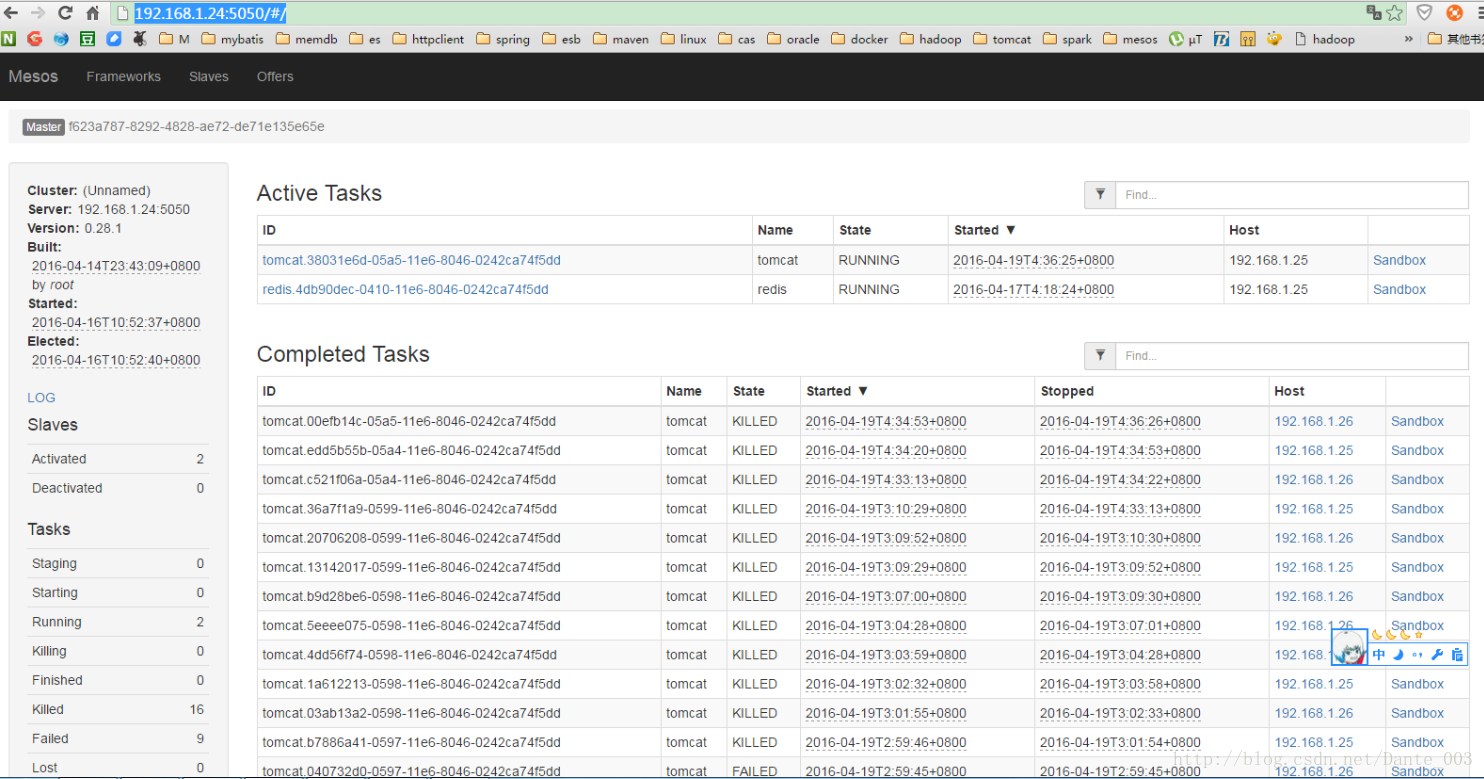Click the Active Tasks Find field
Screen dimensions: 1484x779
(1292, 195)
